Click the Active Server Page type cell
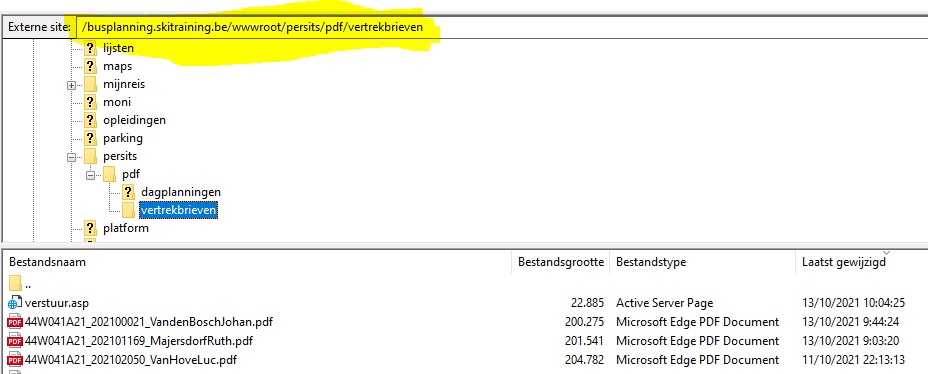The image size is (928, 374). point(665,303)
